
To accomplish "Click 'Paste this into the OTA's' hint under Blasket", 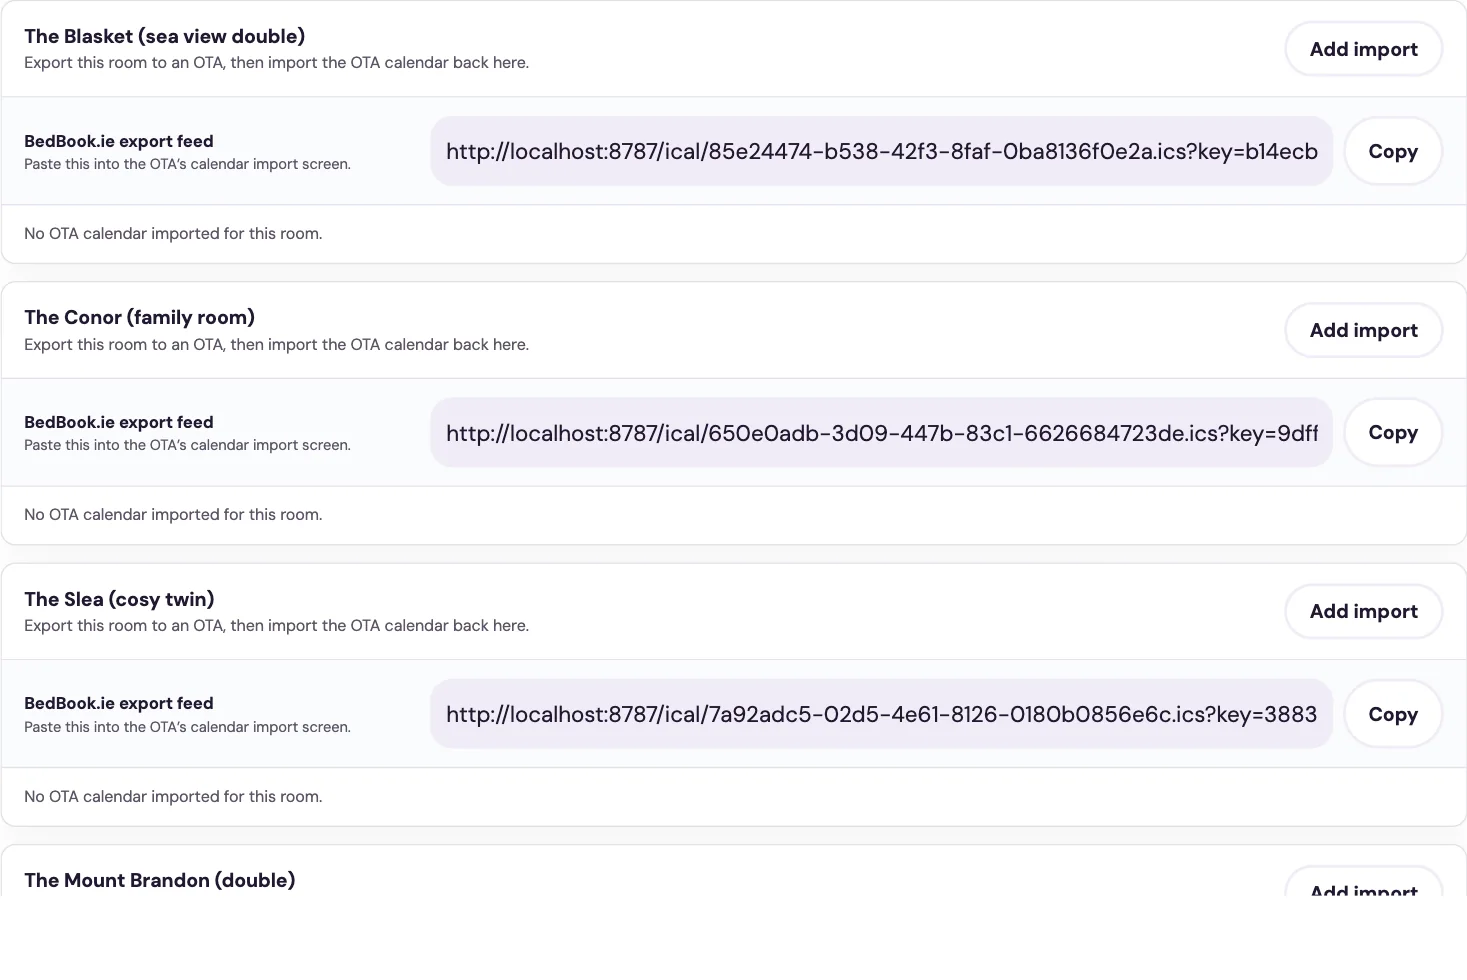I will tap(187, 164).
